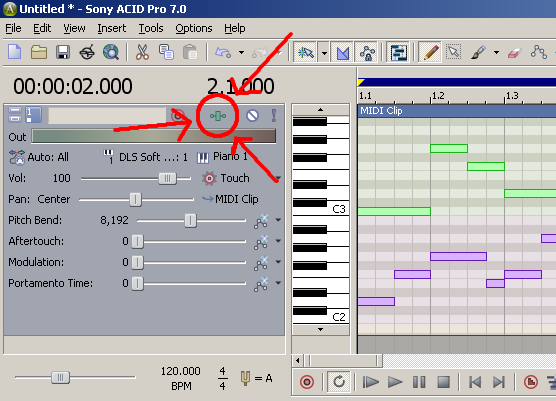The image size is (556, 401).
Task: Open the Insert menu
Action: click(x=112, y=28)
